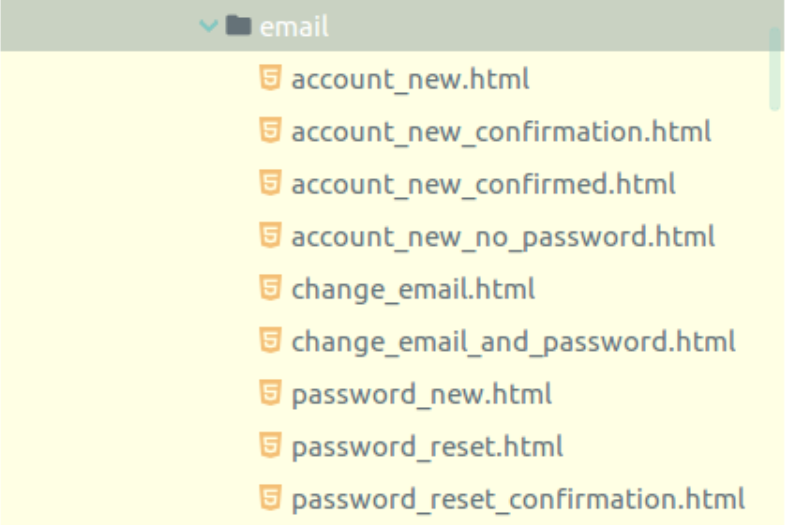
Task: Open account_new.html file
Action: (x=410, y=79)
